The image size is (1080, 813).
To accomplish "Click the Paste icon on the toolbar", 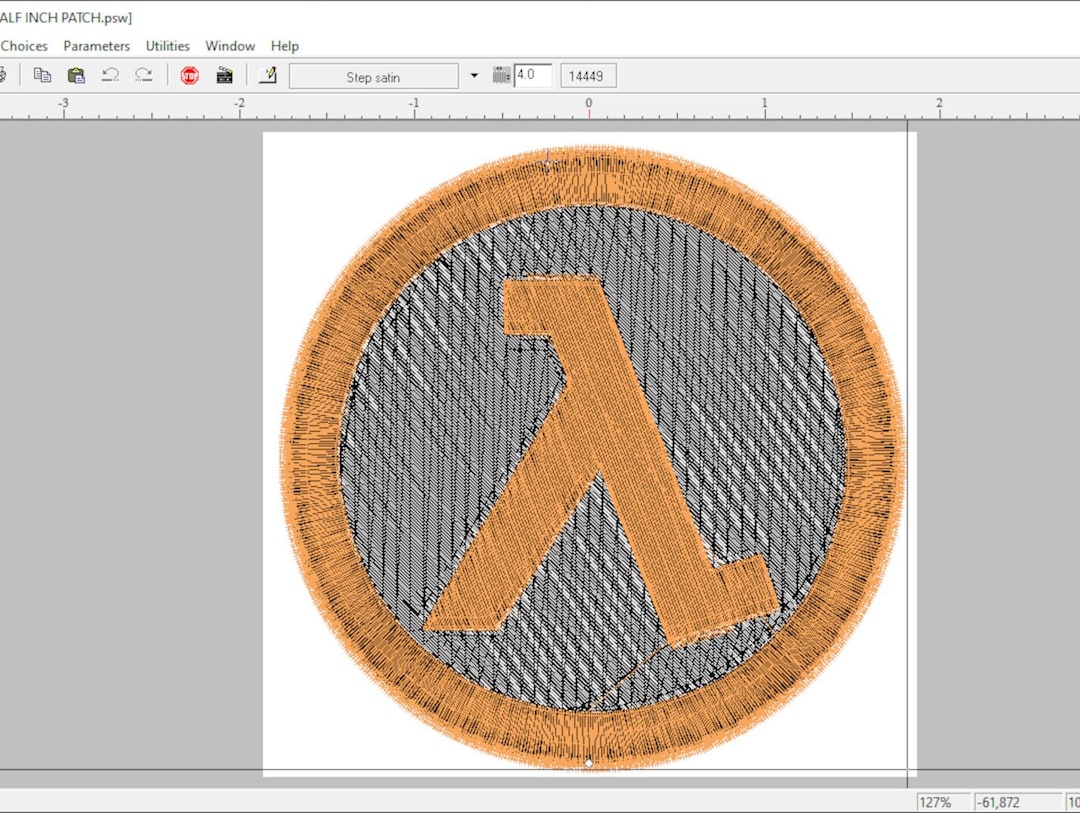I will click(x=75, y=75).
